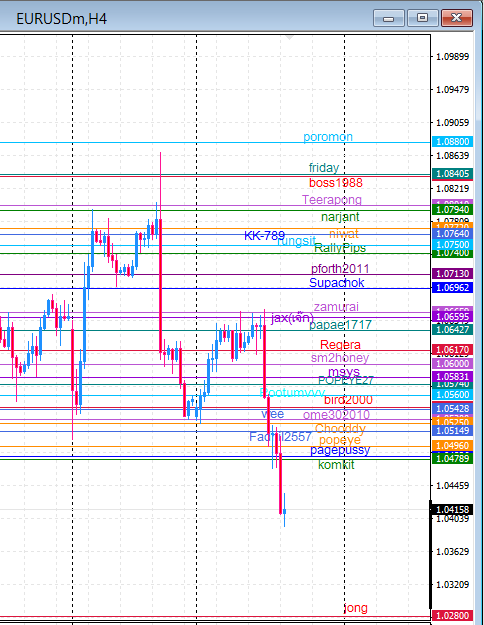
Task: Select the friday line label
Action: click(x=324, y=168)
